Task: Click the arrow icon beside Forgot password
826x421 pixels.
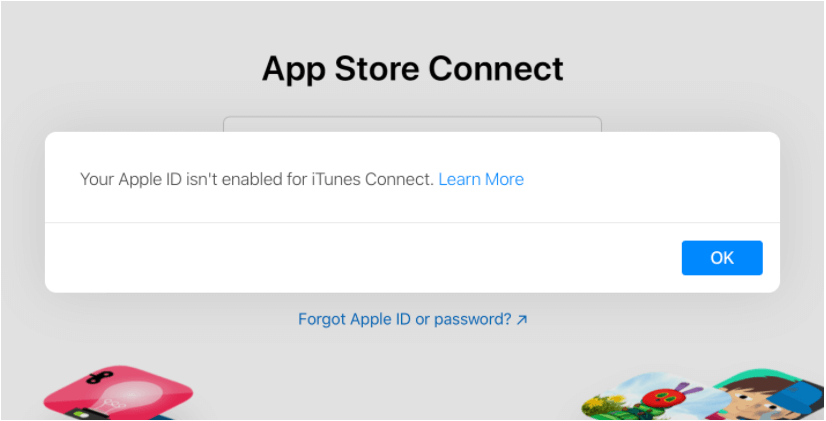Action: pyautogui.click(x=522, y=319)
